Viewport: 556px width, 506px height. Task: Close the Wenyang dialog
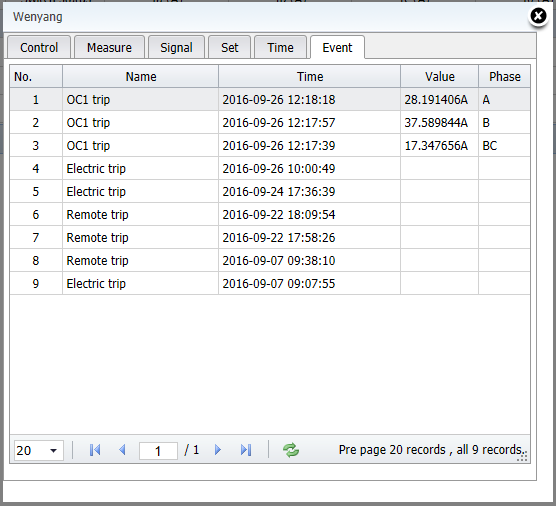[x=538, y=16]
